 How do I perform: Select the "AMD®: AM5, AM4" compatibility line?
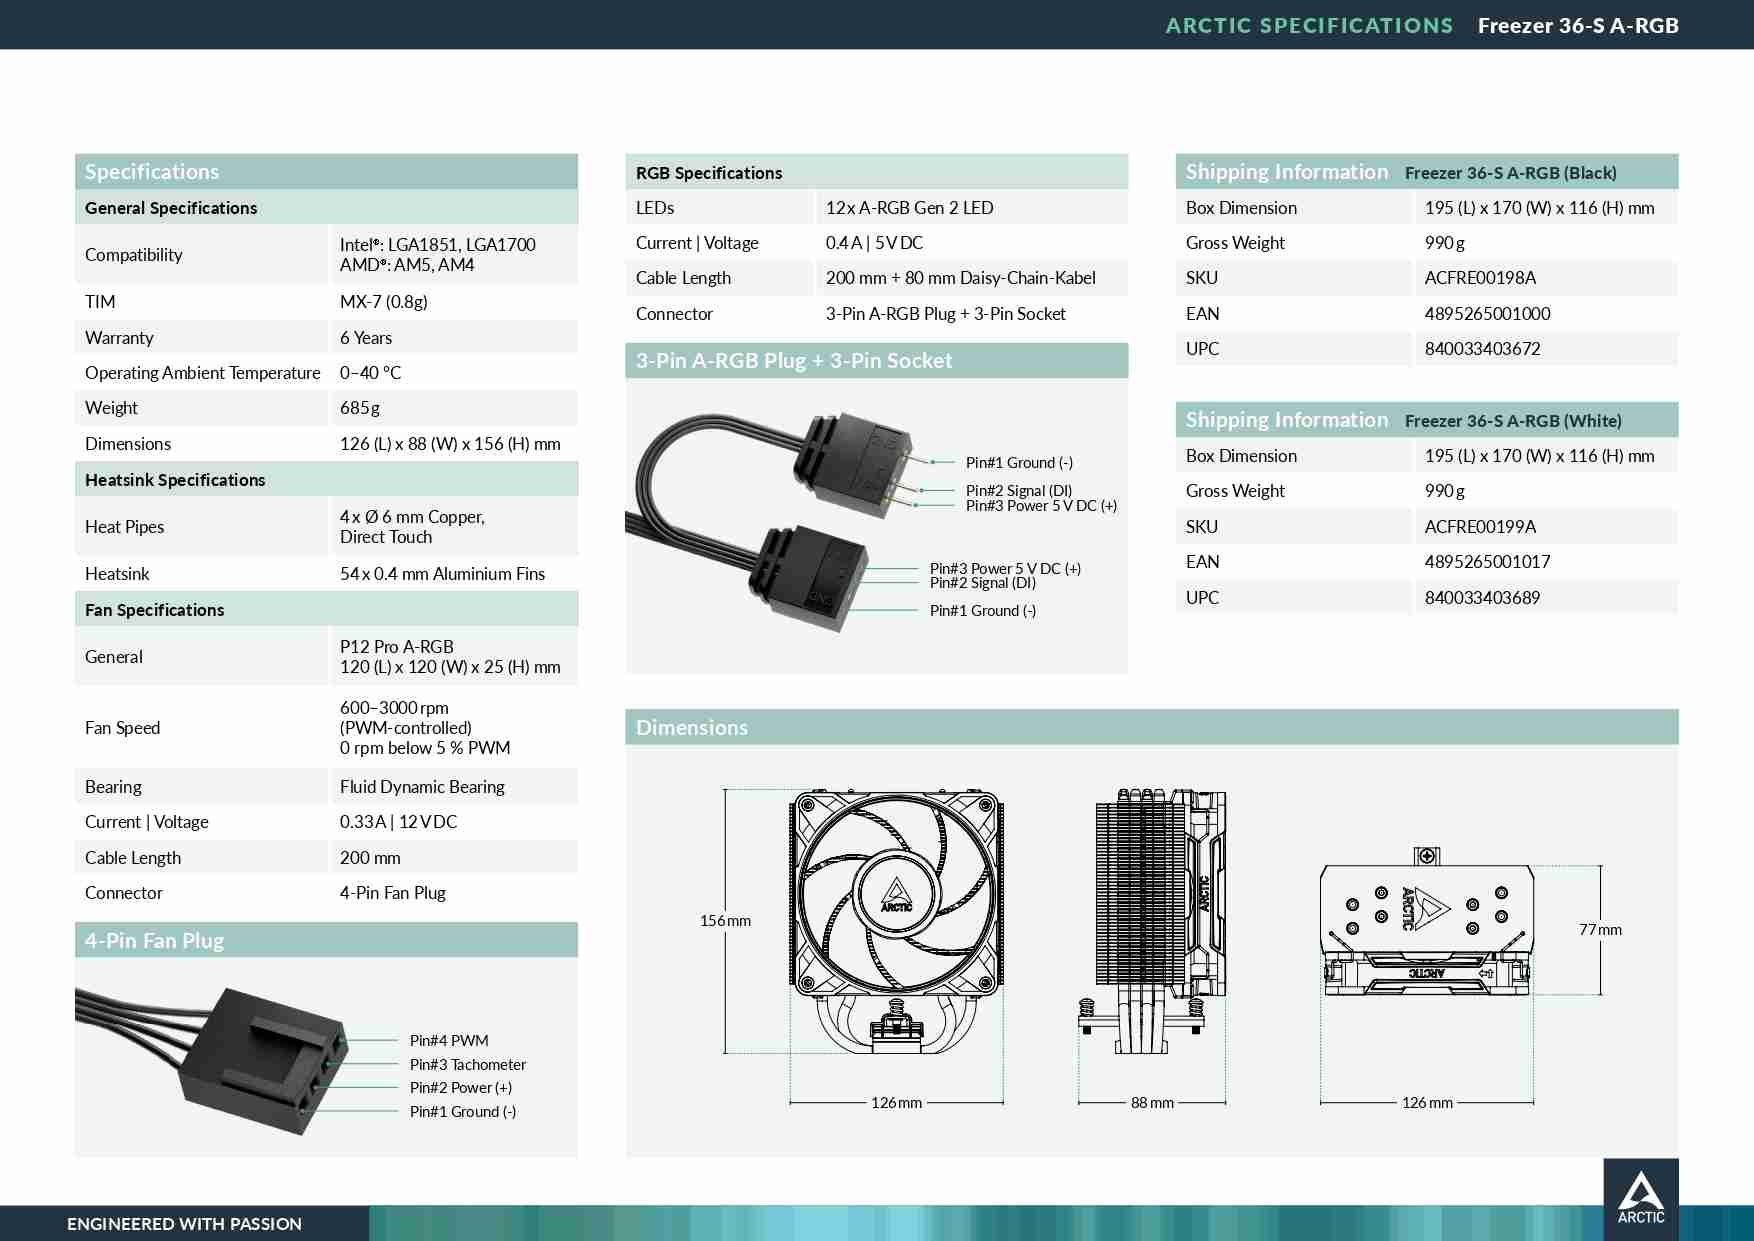click(x=407, y=265)
